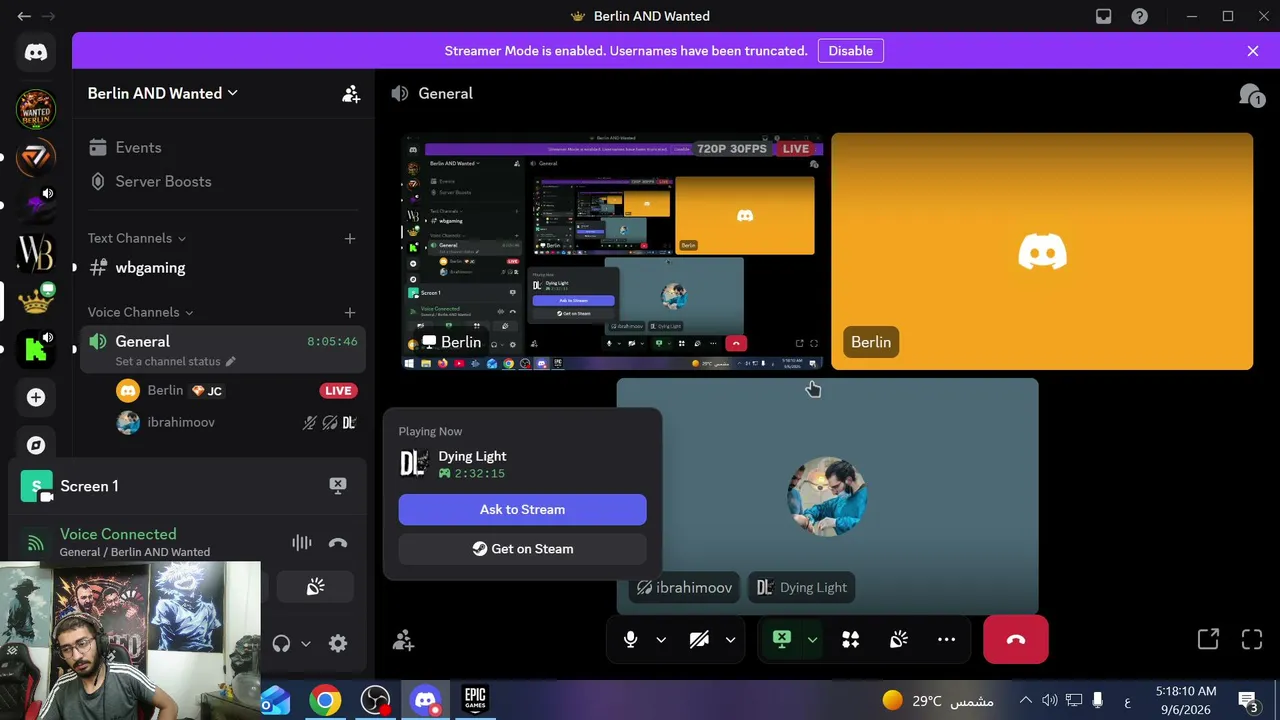Viewport: 1280px width, 720px height.
Task: Open Discord inbox icon in title bar
Action: 1103,16
